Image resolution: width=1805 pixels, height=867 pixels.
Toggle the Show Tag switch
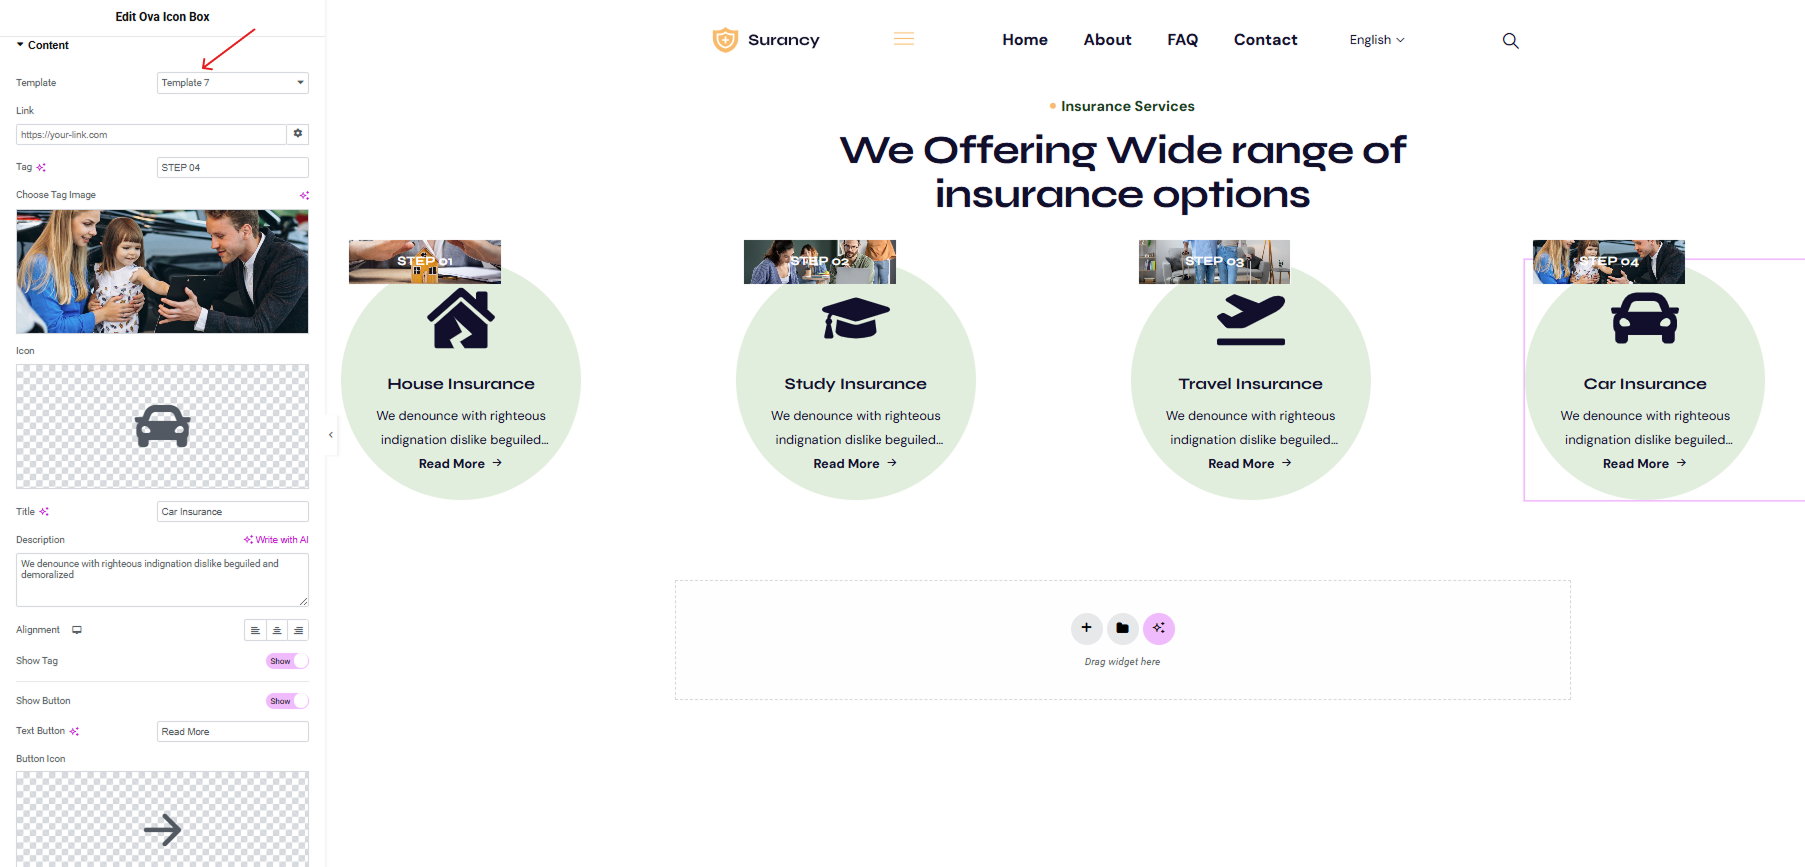[287, 661]
